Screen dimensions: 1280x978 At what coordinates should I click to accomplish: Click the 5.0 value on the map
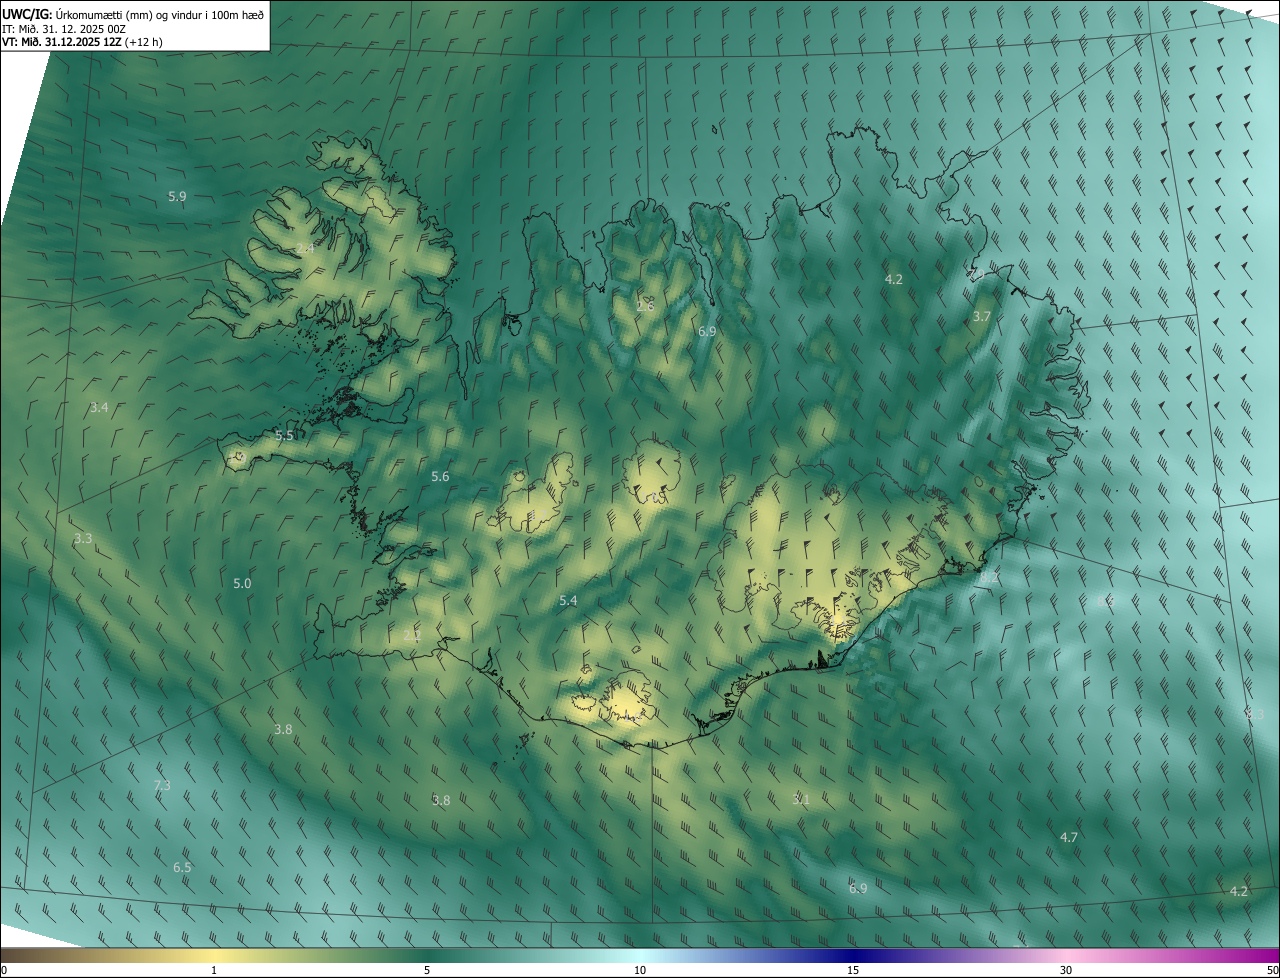242,583
